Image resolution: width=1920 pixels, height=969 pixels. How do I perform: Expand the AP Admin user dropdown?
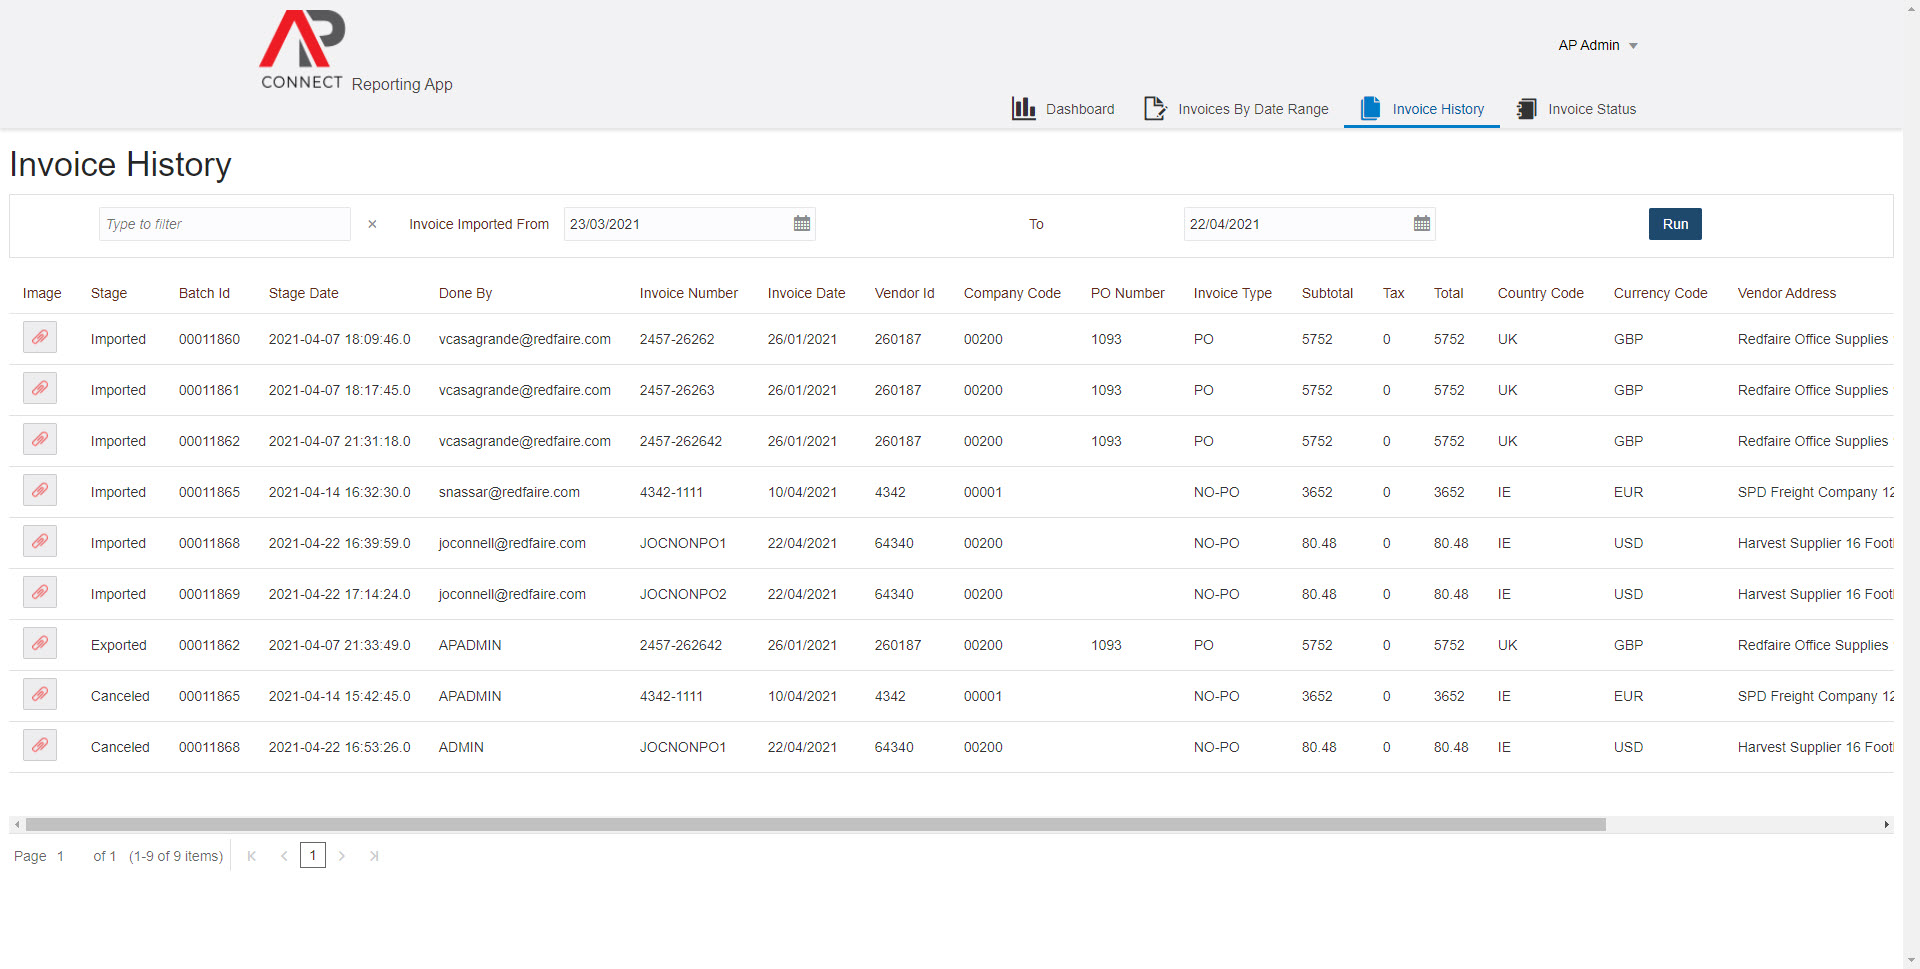coord(1597,45)
